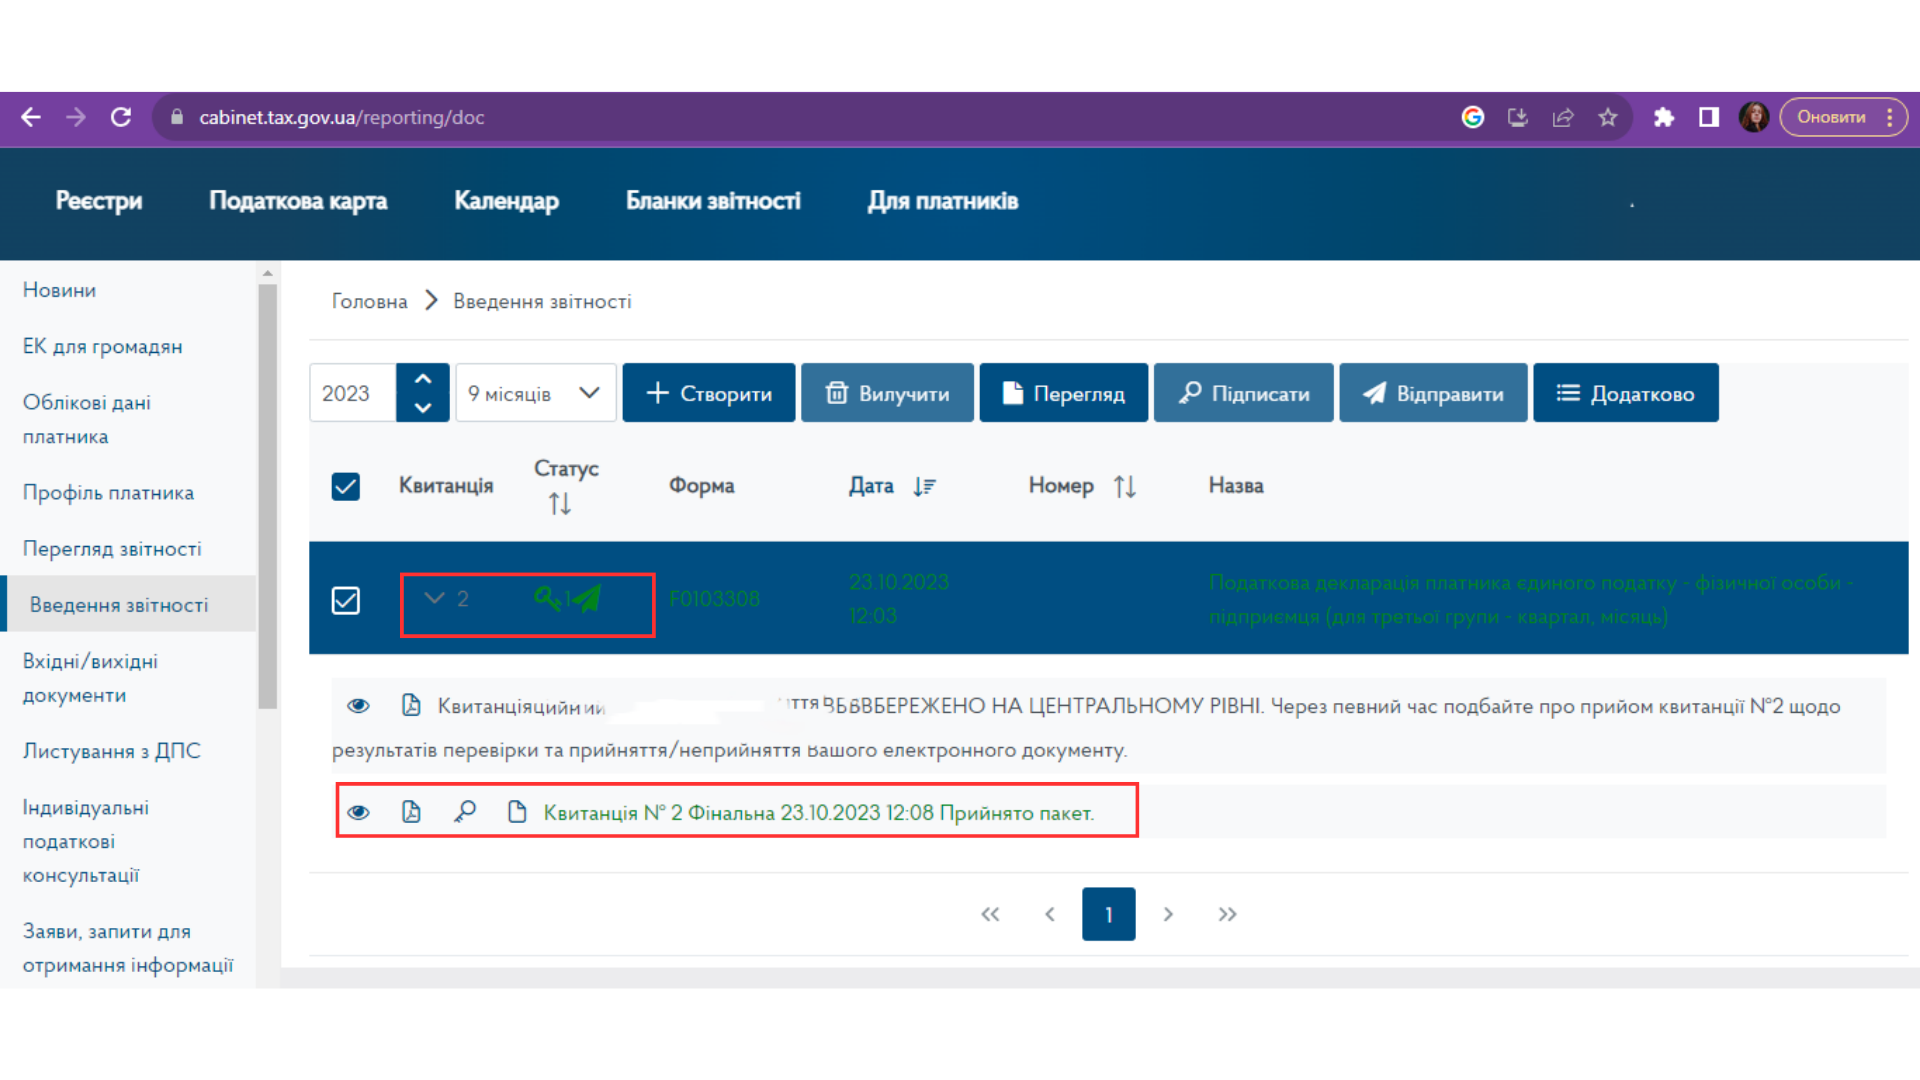Sort by Номер column arrows
The image size is (1920, 1080).
1125,486
